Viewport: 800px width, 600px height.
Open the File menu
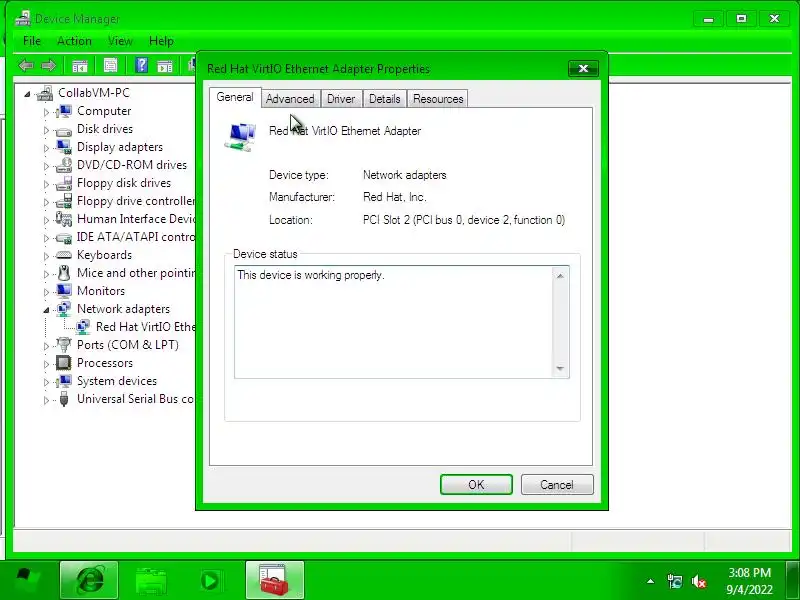32,41
